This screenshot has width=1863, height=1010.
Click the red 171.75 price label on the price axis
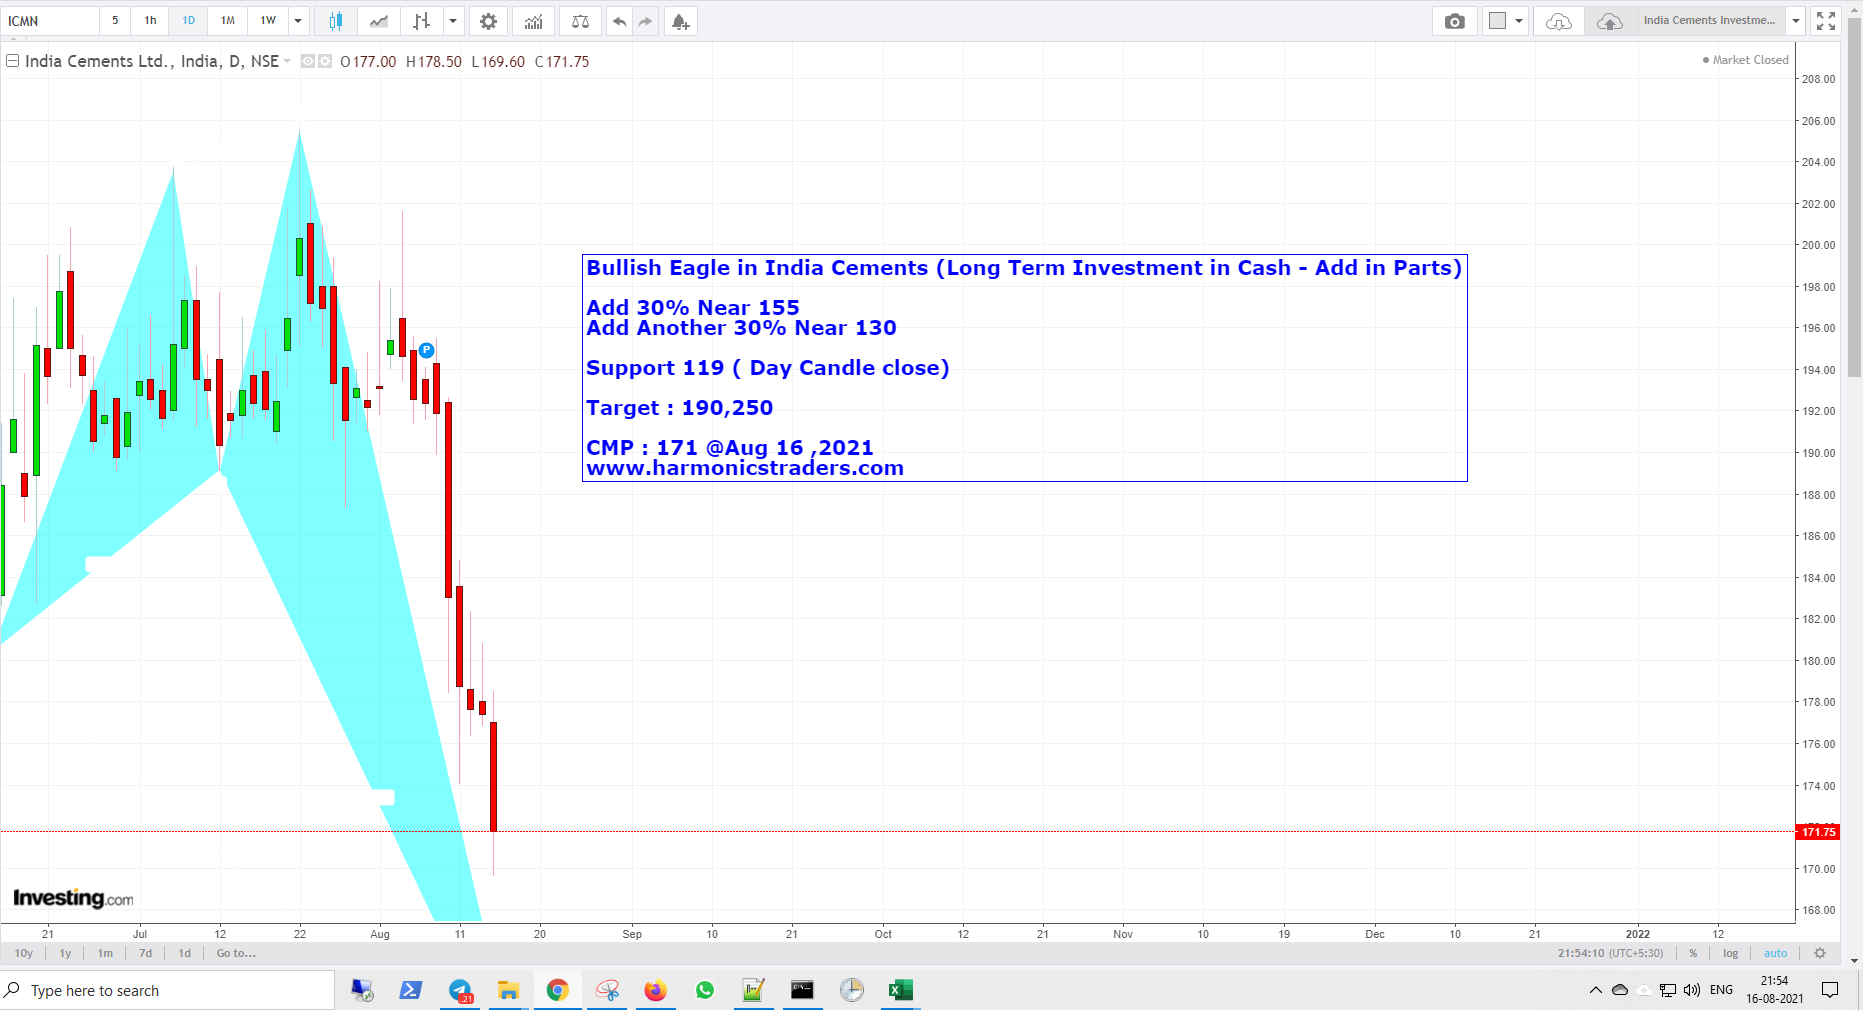point(1818,832)
